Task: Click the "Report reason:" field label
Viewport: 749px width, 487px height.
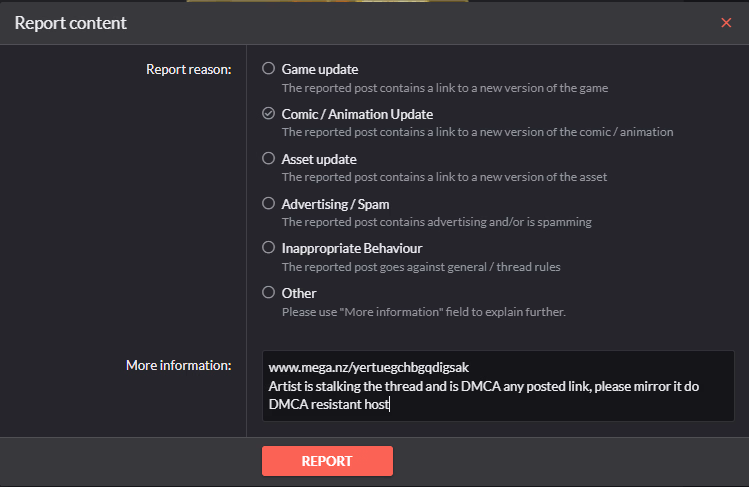Action: [188, 70]
